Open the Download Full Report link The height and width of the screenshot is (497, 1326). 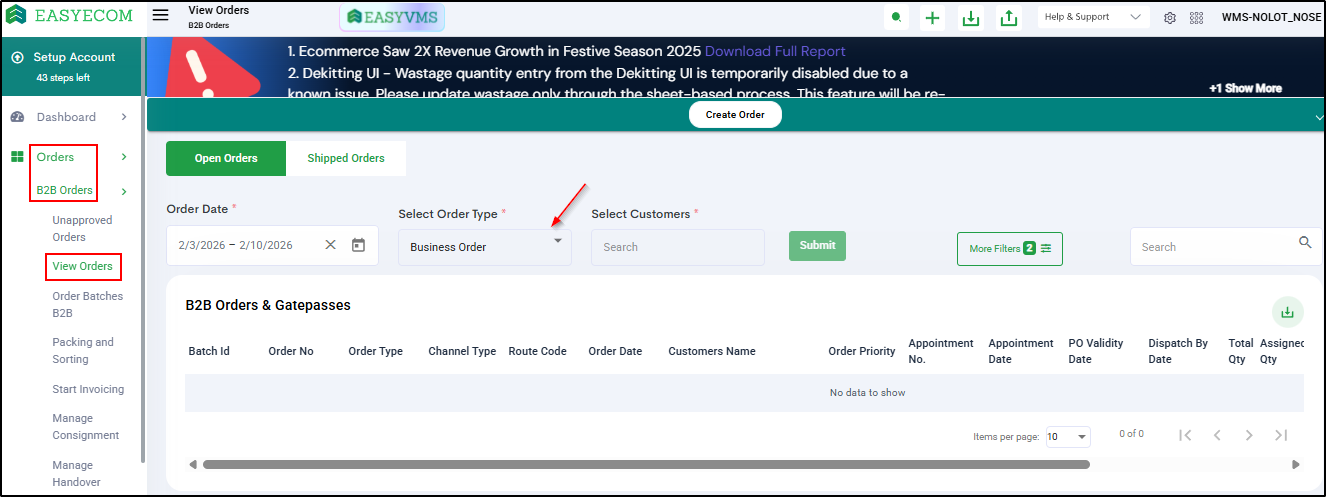pos(775,51)
